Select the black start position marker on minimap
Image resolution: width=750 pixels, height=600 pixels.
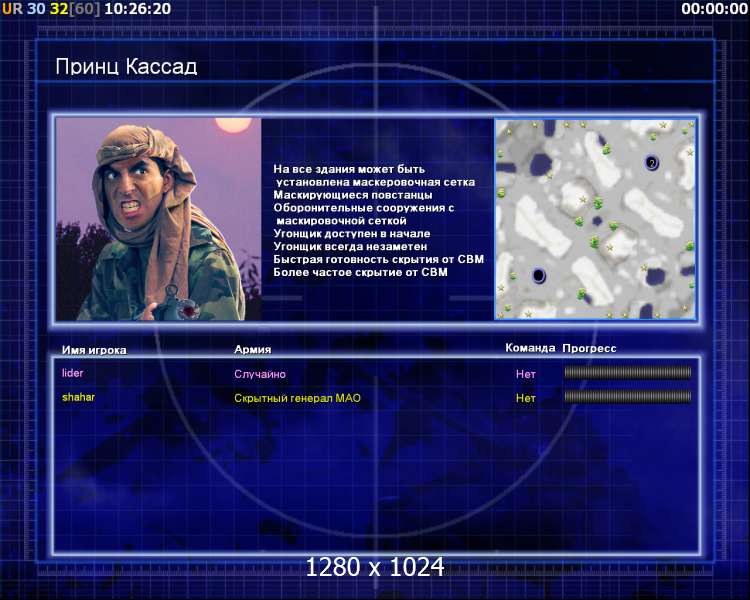pyautogui.click(x=538, y=275)
